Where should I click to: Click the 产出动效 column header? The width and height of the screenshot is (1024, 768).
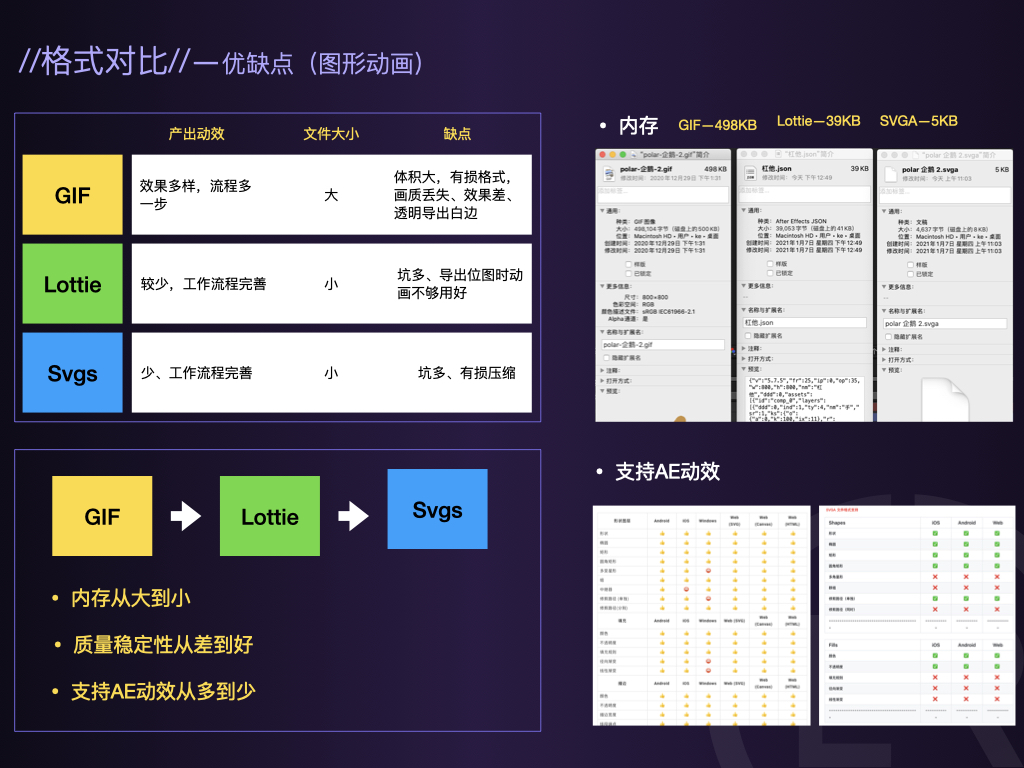point(197,134)
